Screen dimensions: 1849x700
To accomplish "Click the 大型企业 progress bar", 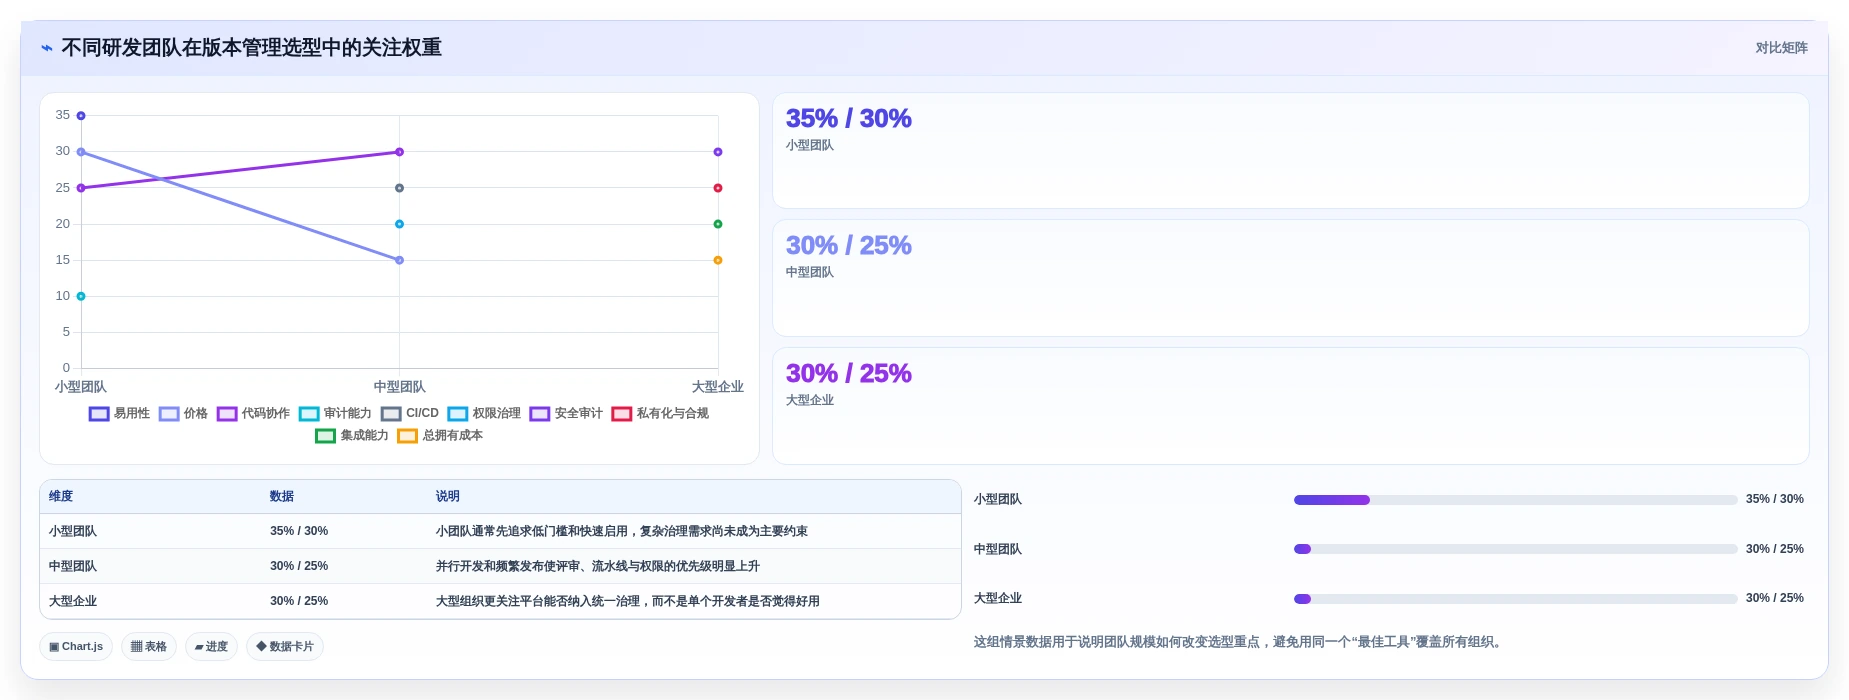I will coord(1515,599).
